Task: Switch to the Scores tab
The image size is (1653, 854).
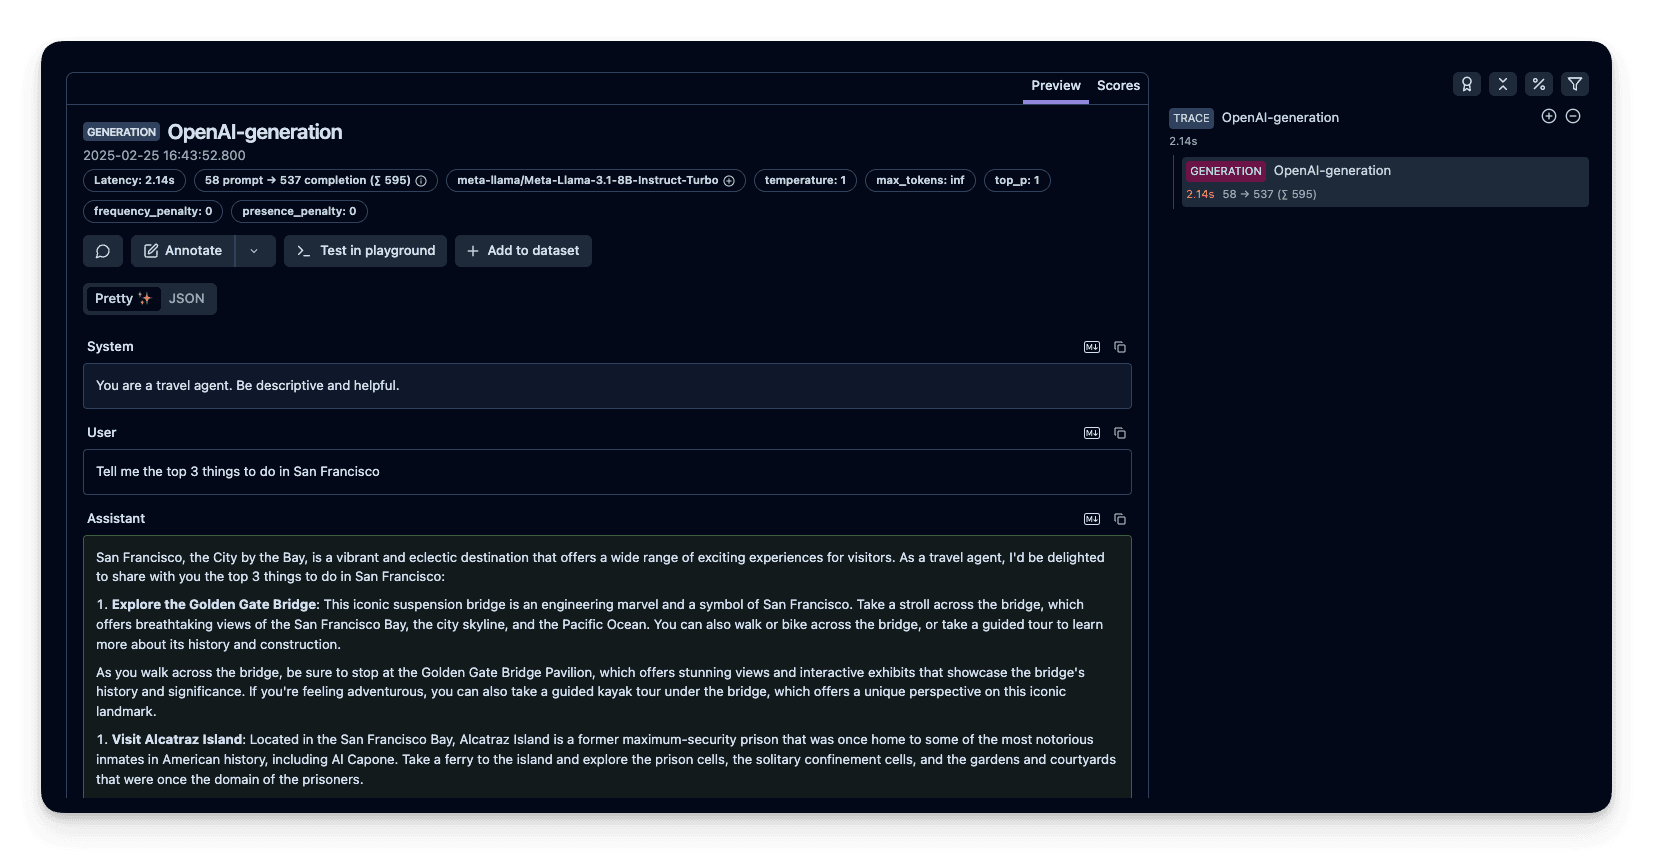Action: [x=1118, y=86]
